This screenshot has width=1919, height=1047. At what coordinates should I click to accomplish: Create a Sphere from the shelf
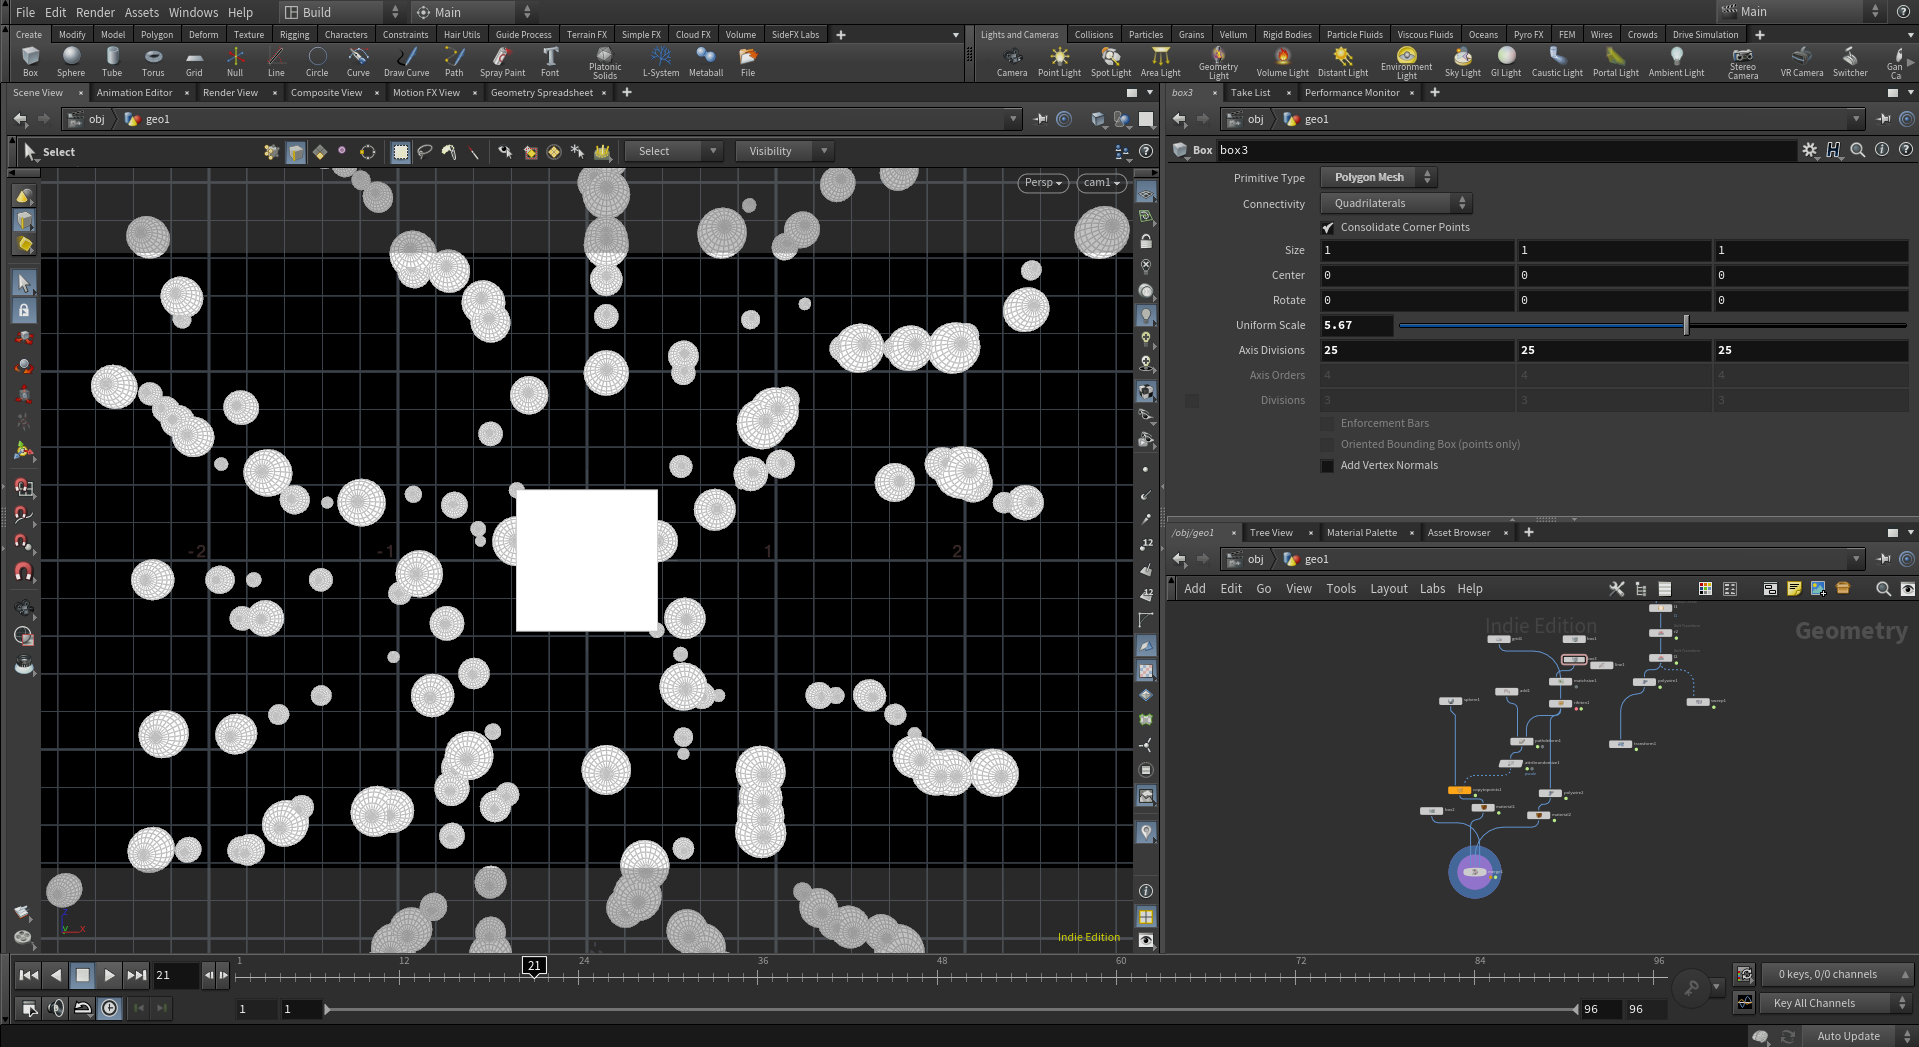click(x=71, y=61)
